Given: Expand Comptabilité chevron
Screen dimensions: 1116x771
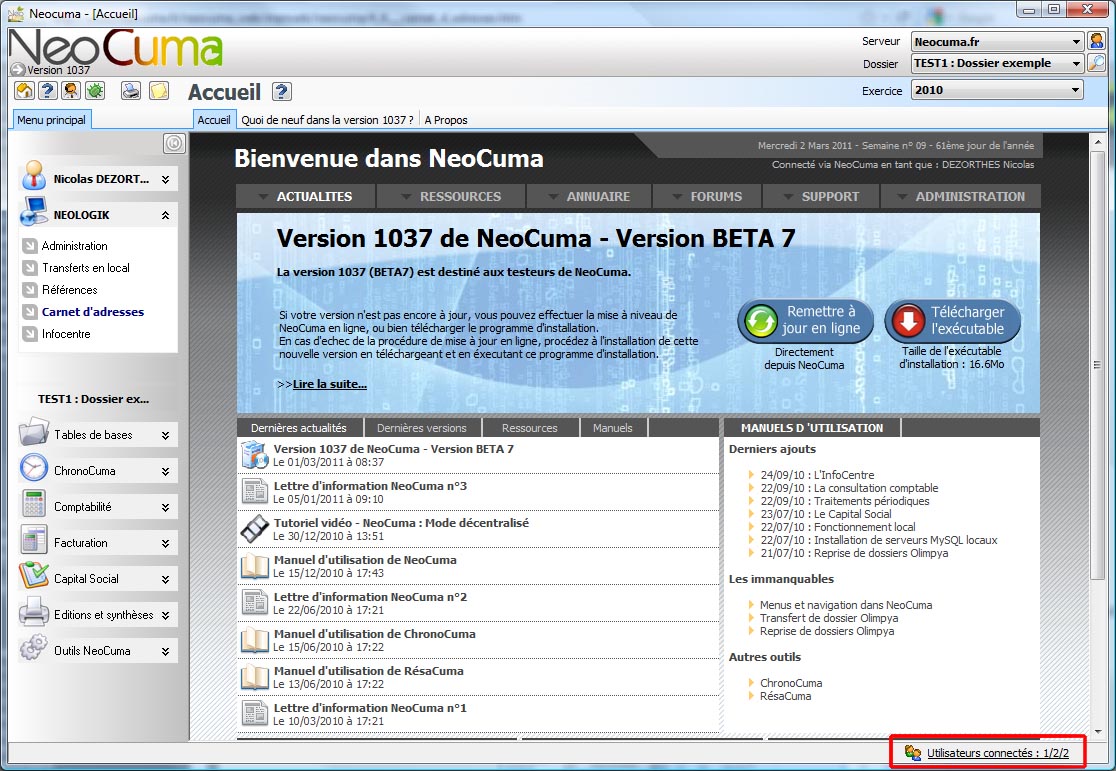Looking at the screenshot, I should coord(165,508).
